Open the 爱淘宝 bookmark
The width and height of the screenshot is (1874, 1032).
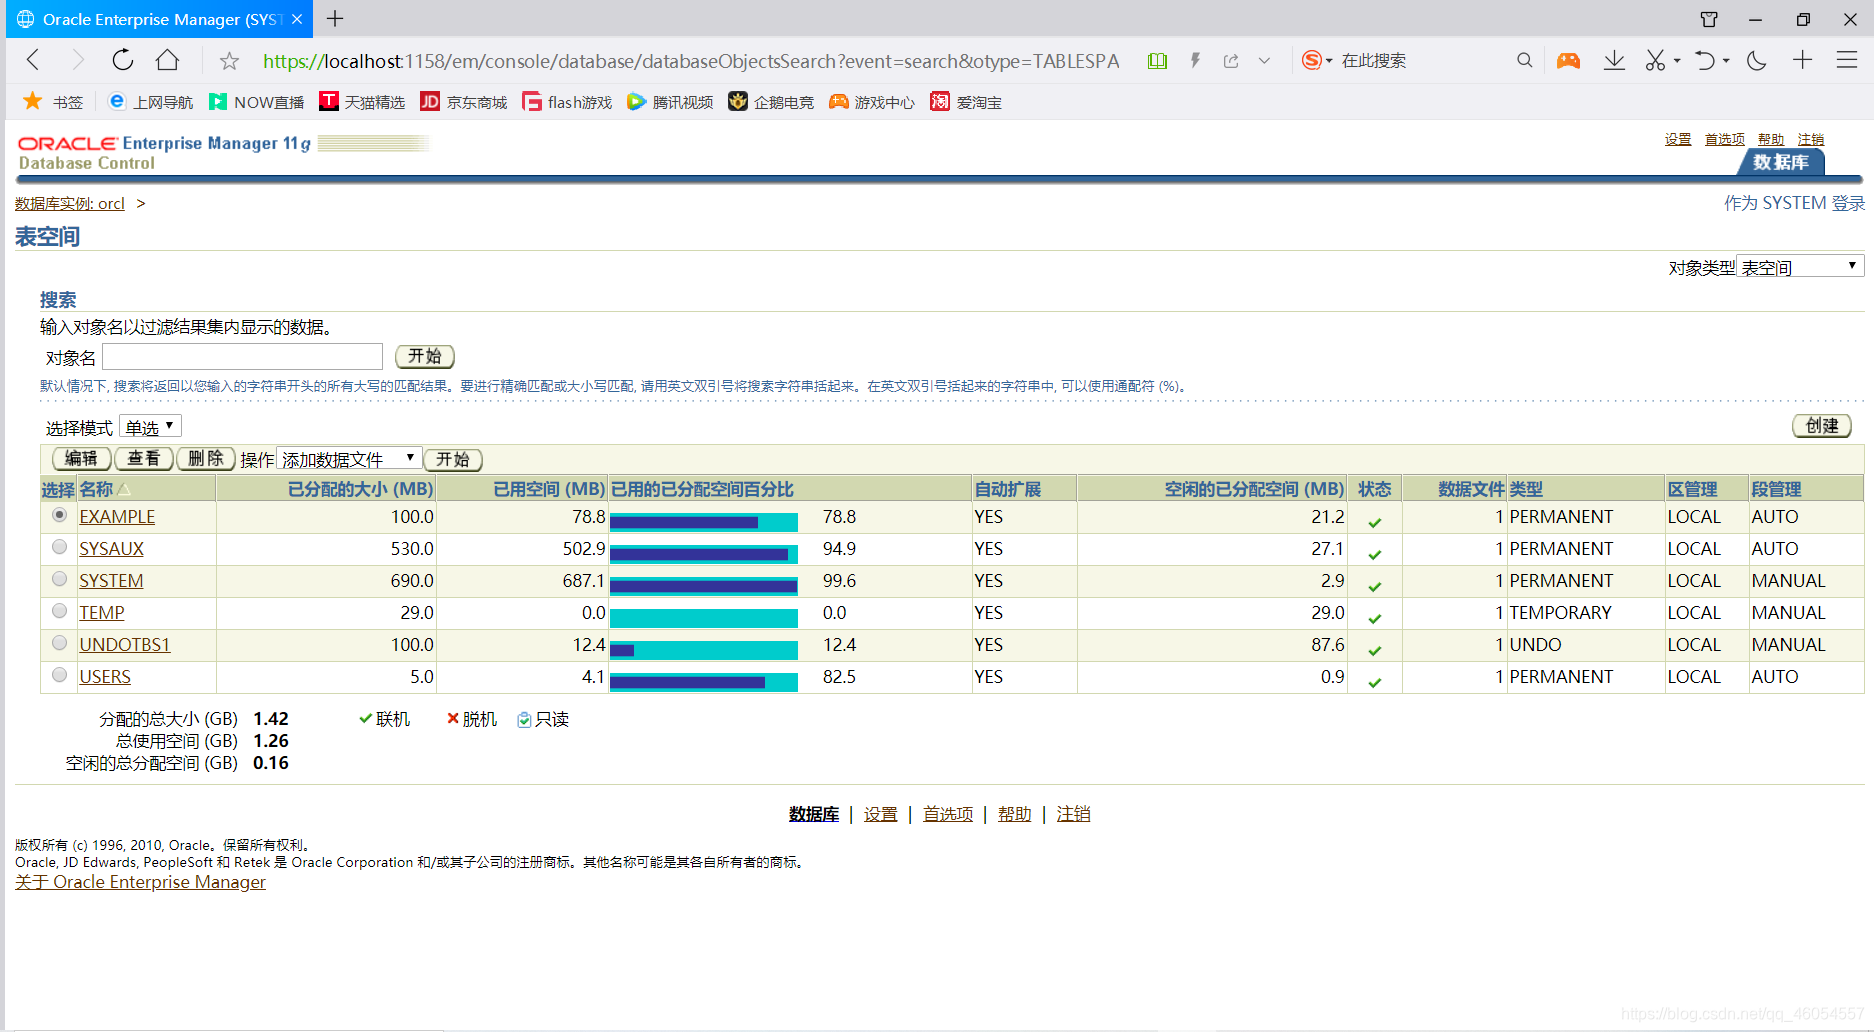click(966, 102)
